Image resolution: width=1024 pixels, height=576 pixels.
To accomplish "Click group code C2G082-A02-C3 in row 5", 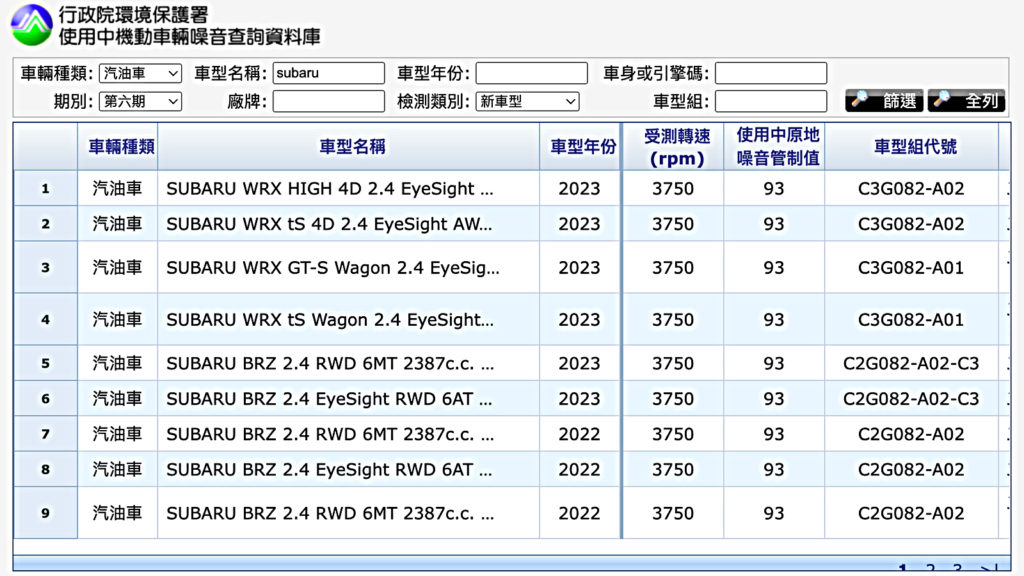I will pyautogui.click(x=911, y=364).
